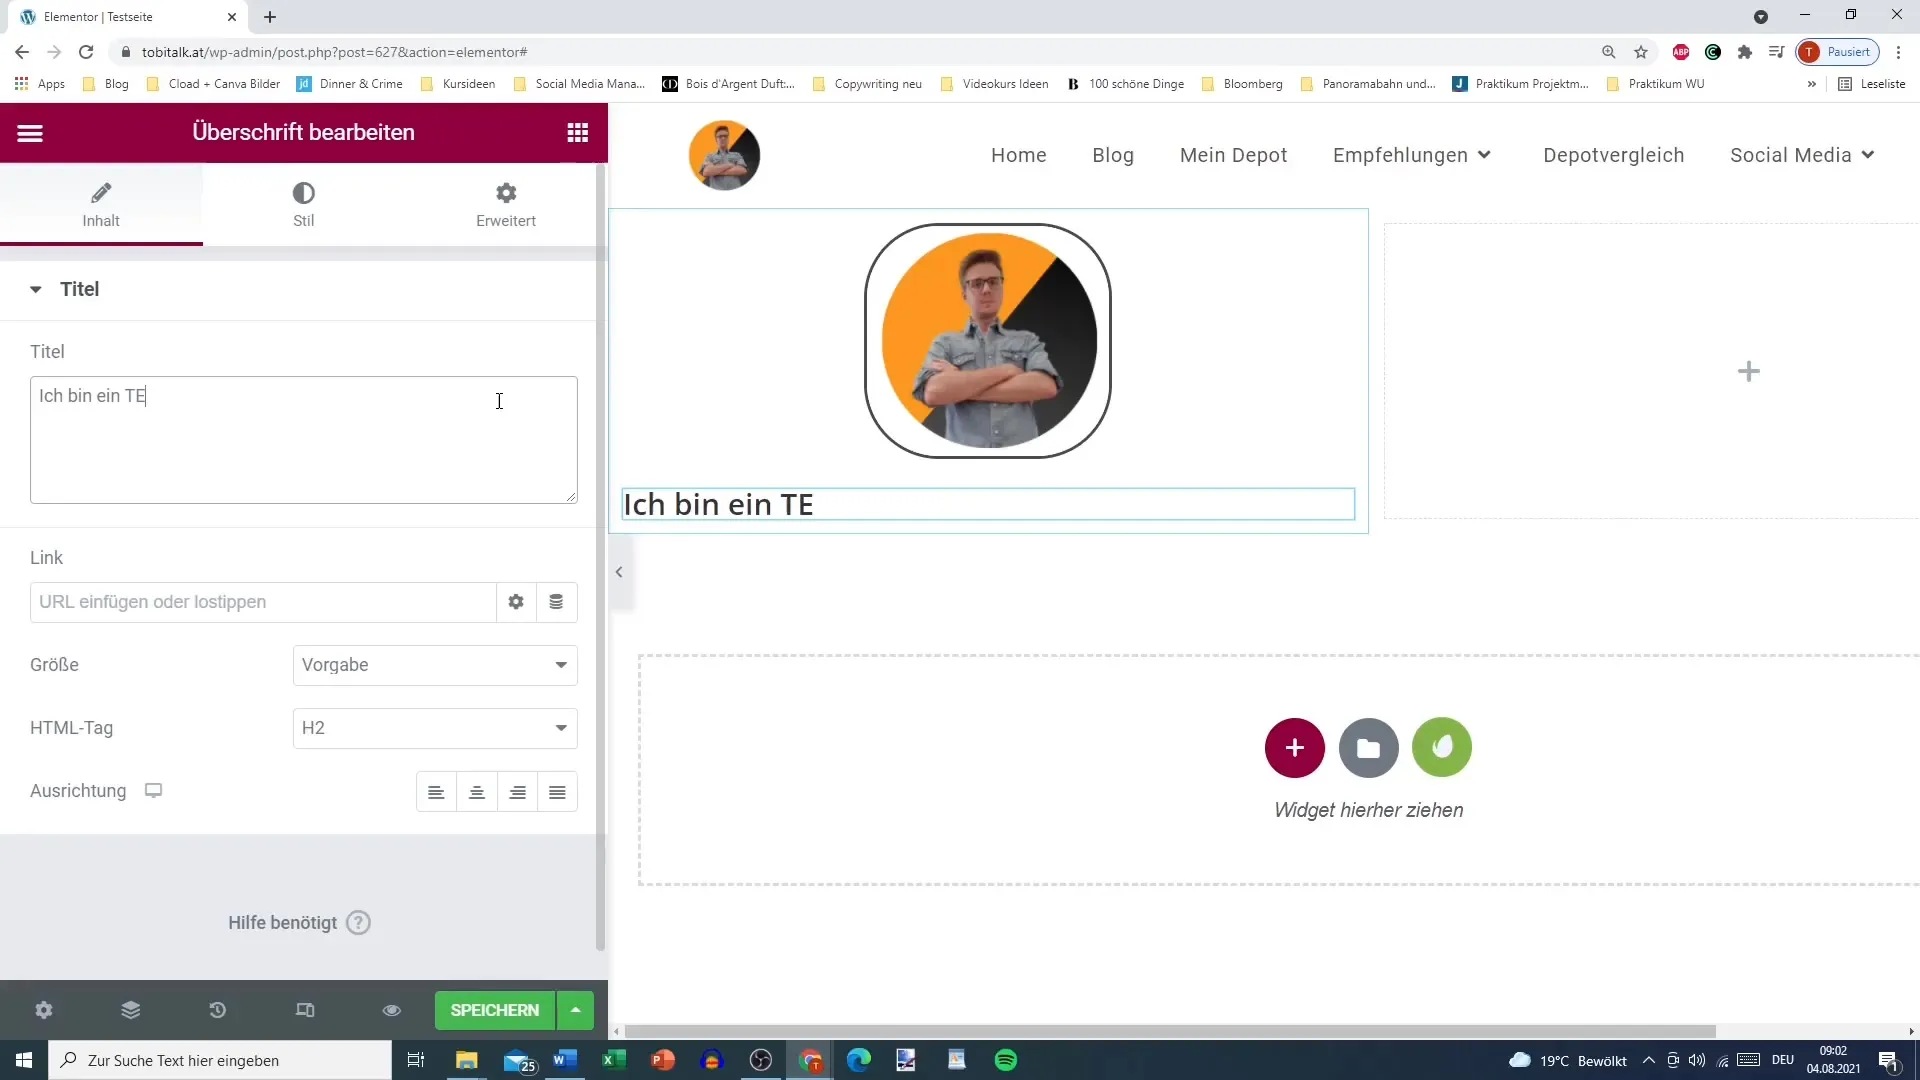The height and width of the screenshot is (1080, 1920).
Task: Add widget to empty column plus
Action: click(1748, 372)
